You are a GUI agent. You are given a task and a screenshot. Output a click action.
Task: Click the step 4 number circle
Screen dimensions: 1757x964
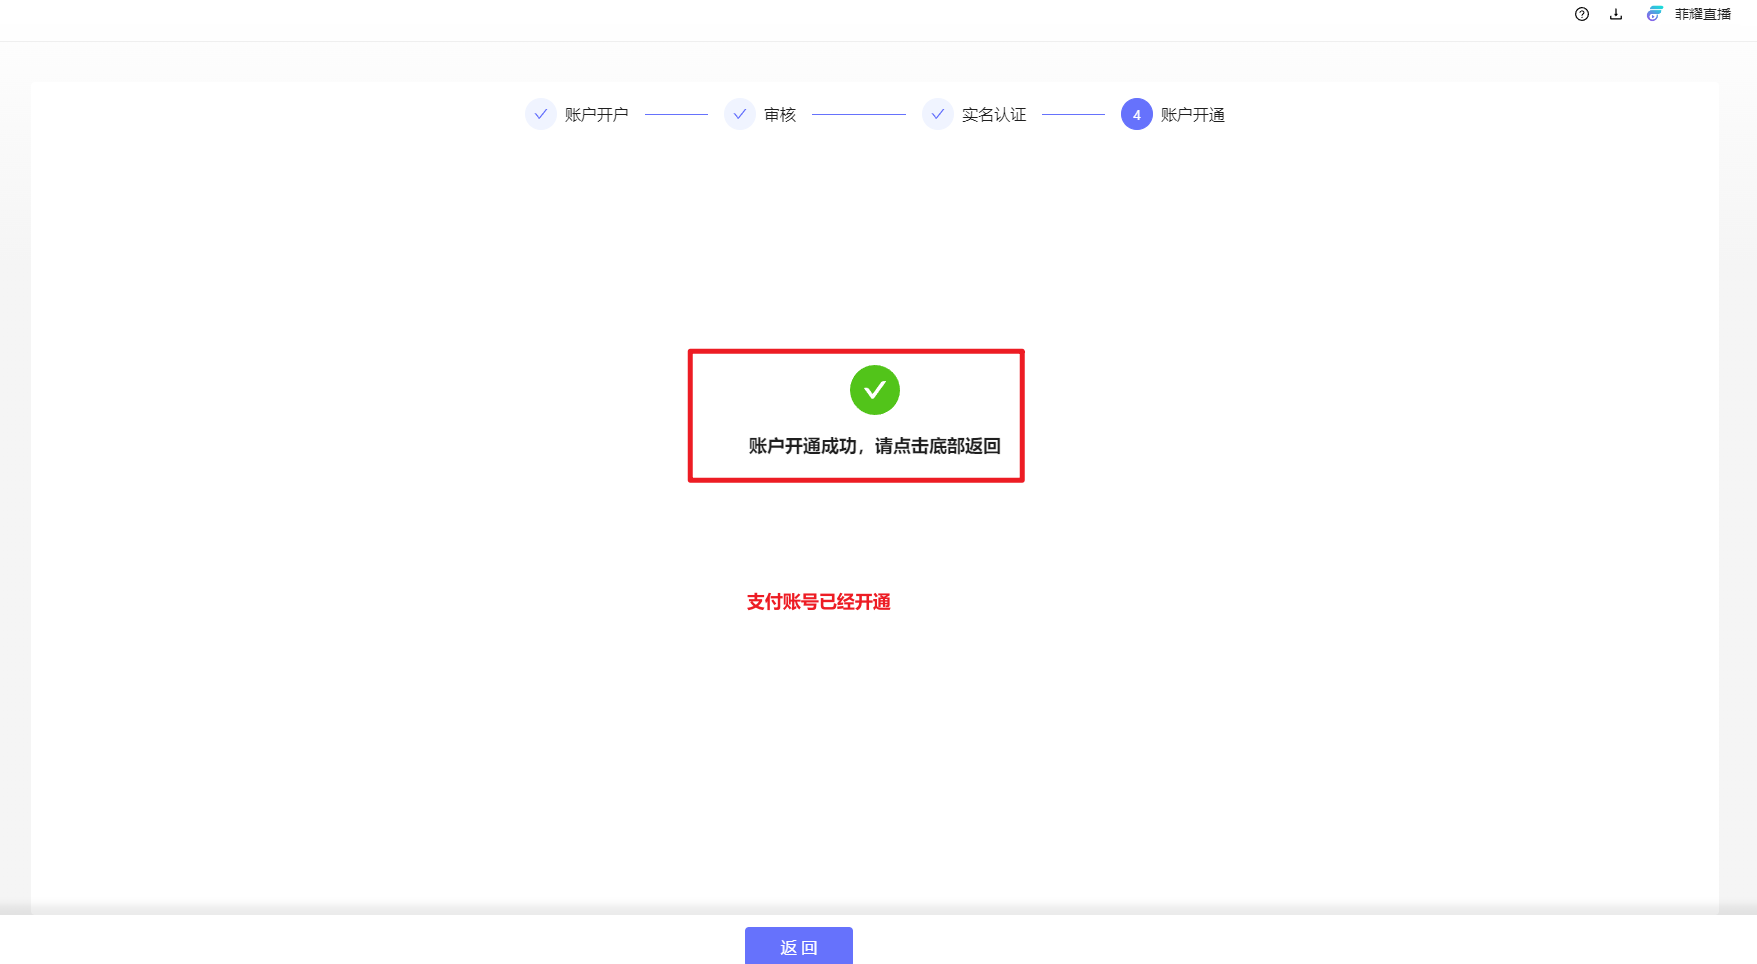click(x=1136, y=115)
